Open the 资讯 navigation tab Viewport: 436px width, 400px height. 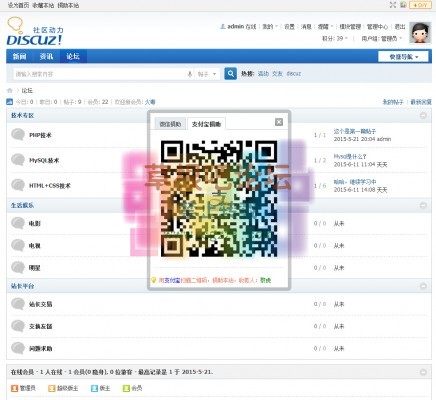pyautogui.click(x=46, y=56)
